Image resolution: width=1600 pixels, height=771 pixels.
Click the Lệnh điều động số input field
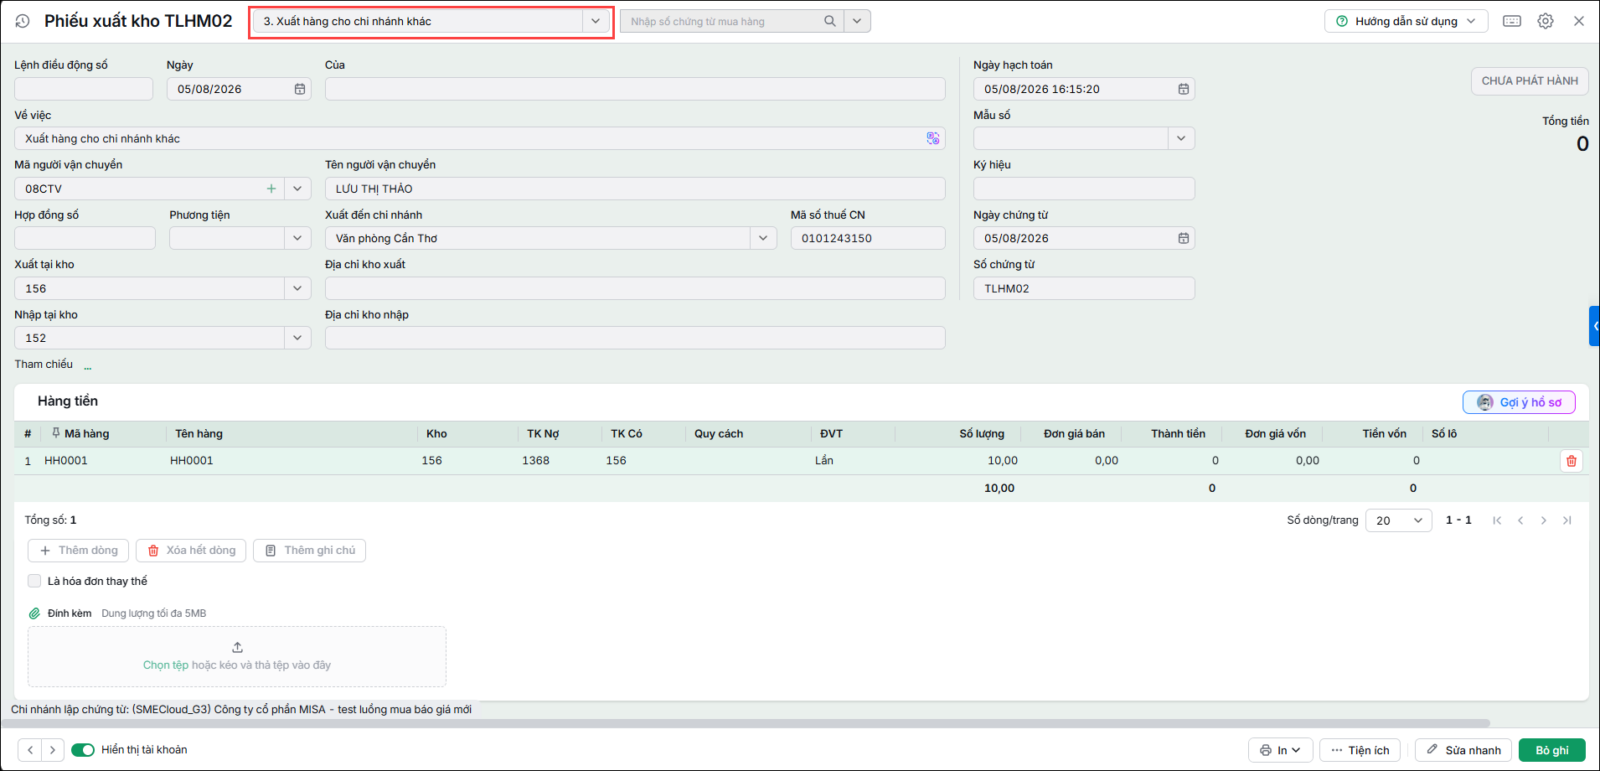(84, 89)
